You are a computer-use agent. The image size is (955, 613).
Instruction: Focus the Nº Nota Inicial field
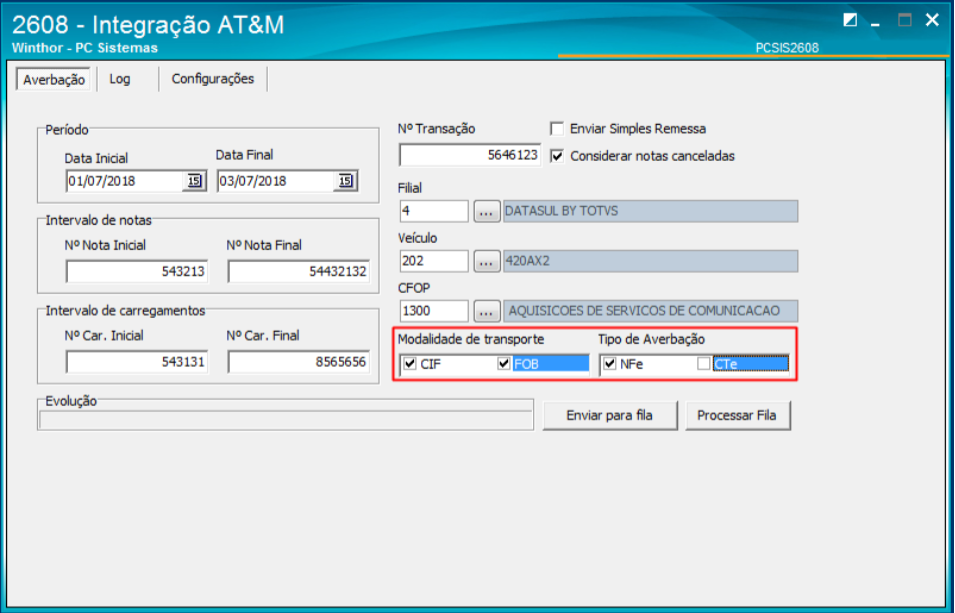137,271
